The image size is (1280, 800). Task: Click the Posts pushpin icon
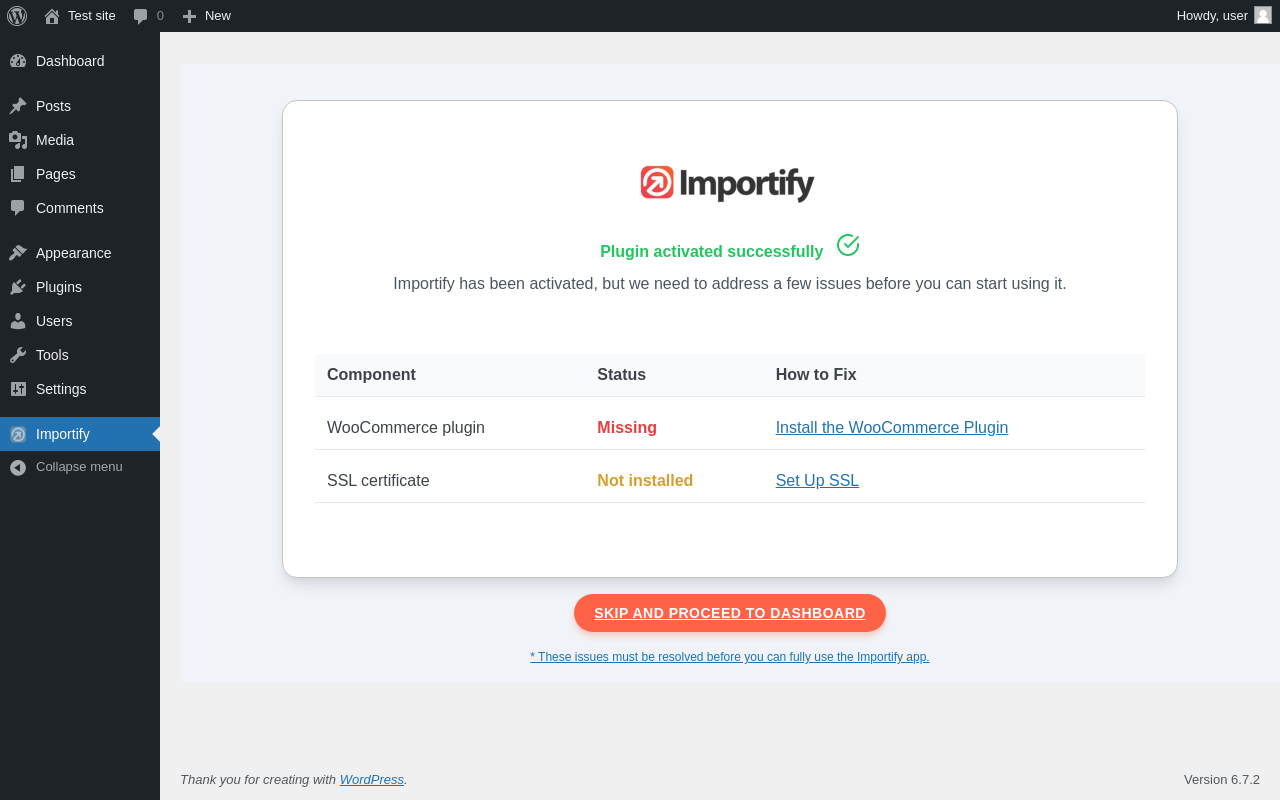pos(18,106)
